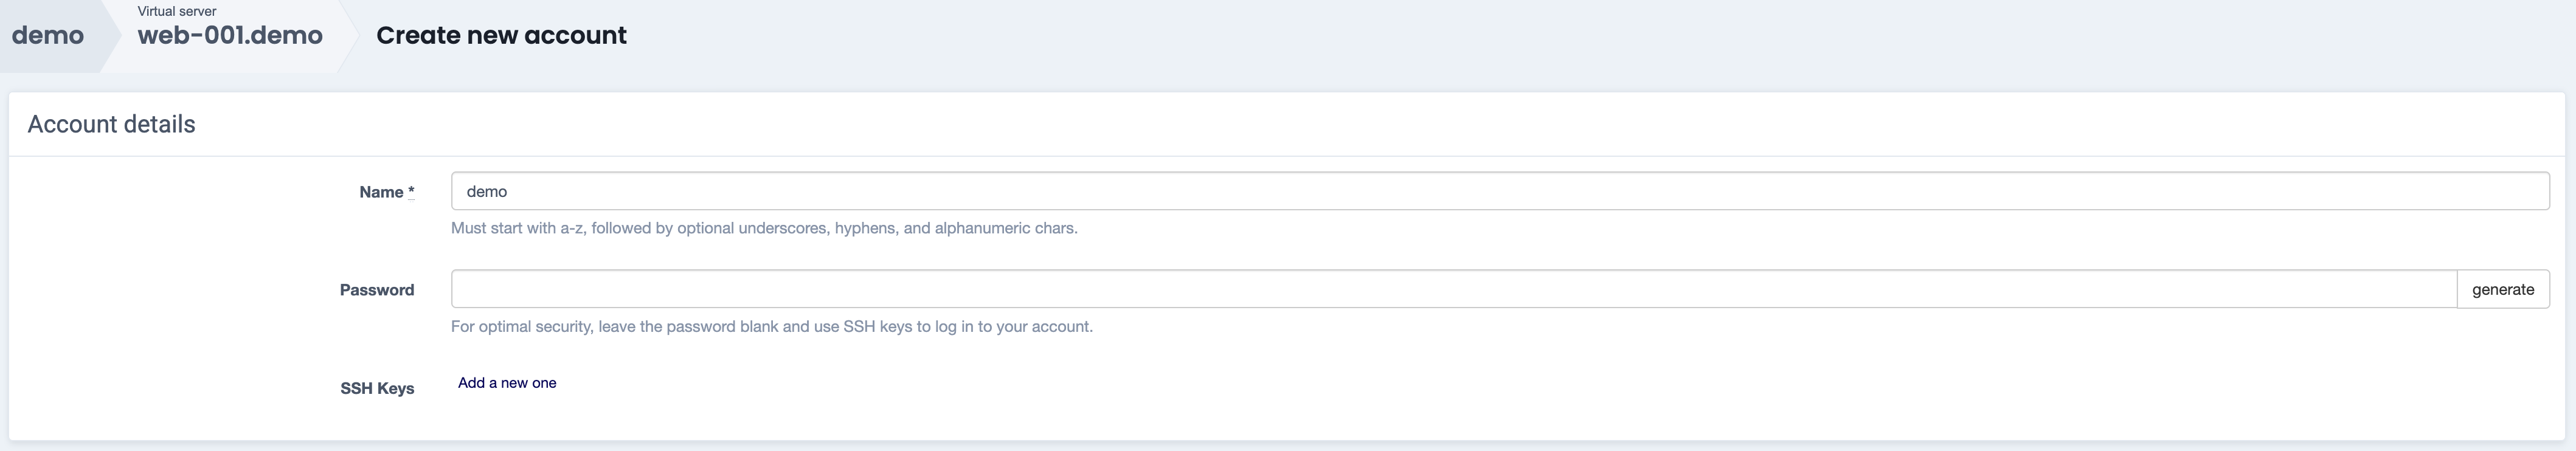Click the Account details section heading

pos(111,124)
